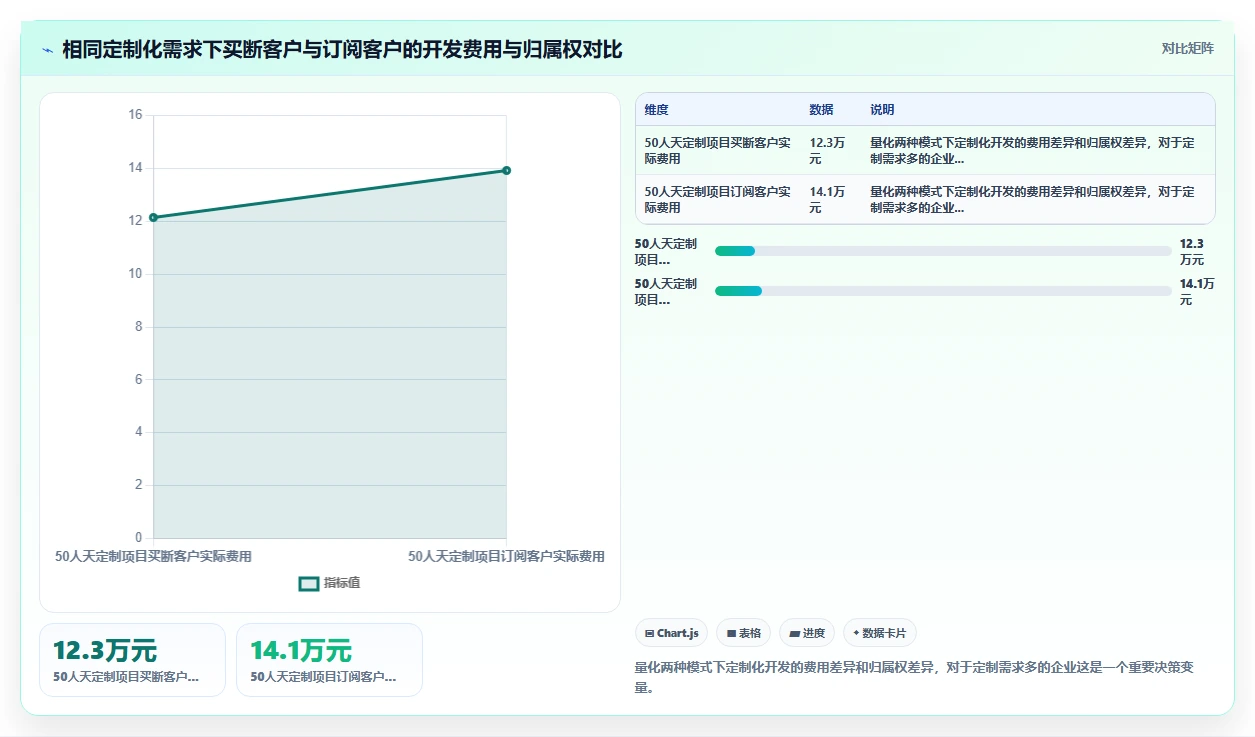Screen dimensions: 1255x737
Task: Click table cell 50人天定制项目订阅客户实际费用
Action: [718, 199]
